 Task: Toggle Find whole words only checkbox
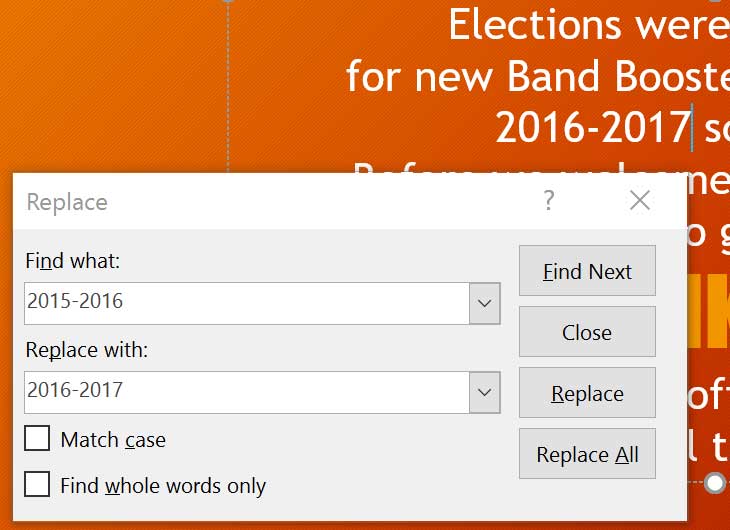pyautogui.click(x=38, y=485)
